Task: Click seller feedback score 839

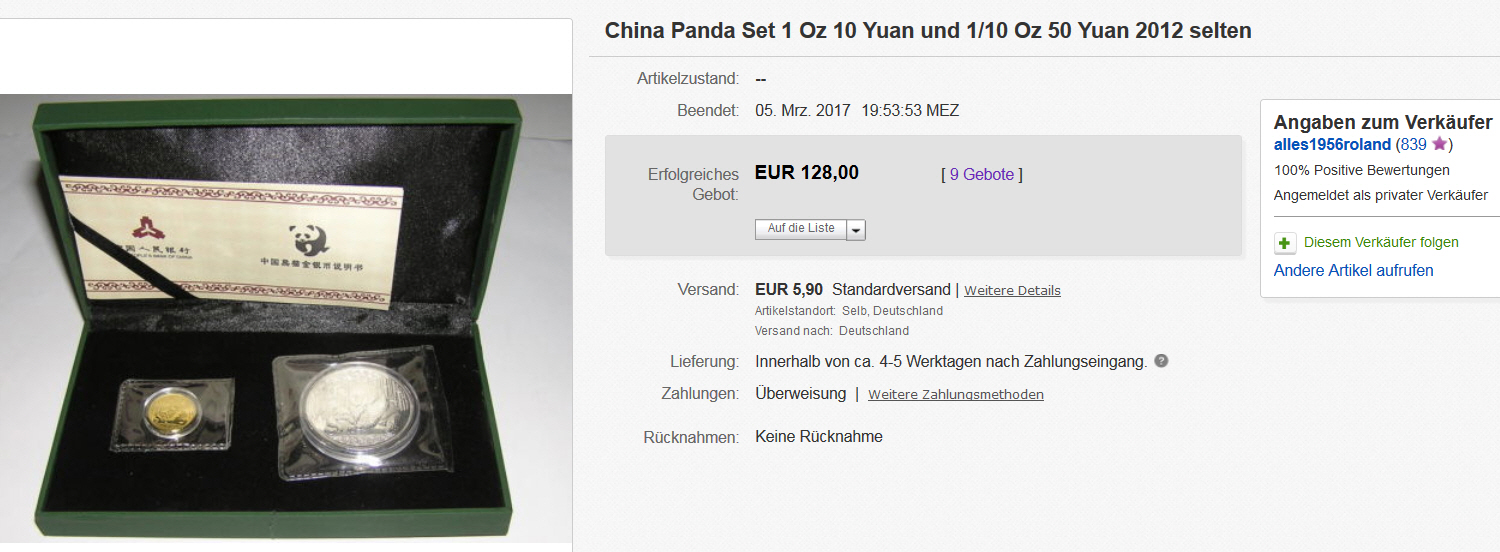Action: [1414, 145]
